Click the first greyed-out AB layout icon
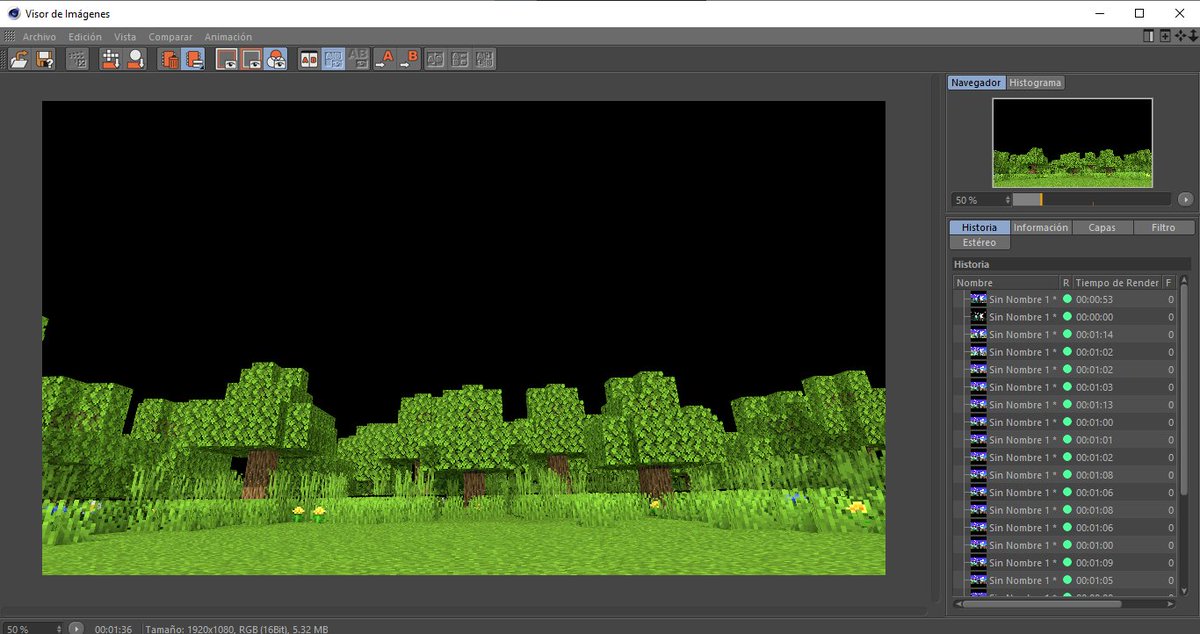The width and height of the screenshot is (1200, 634). (436, 60)
